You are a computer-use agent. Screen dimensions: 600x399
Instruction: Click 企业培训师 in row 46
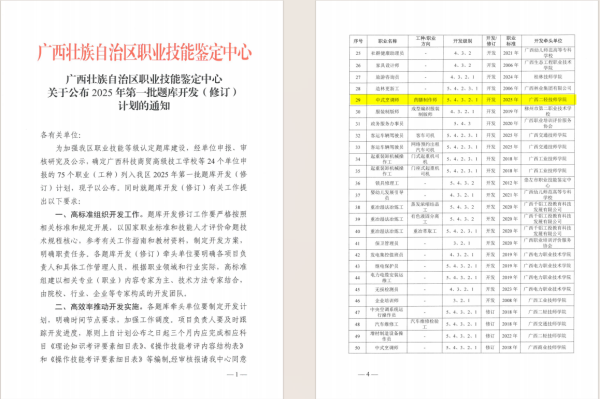(387, 301)
